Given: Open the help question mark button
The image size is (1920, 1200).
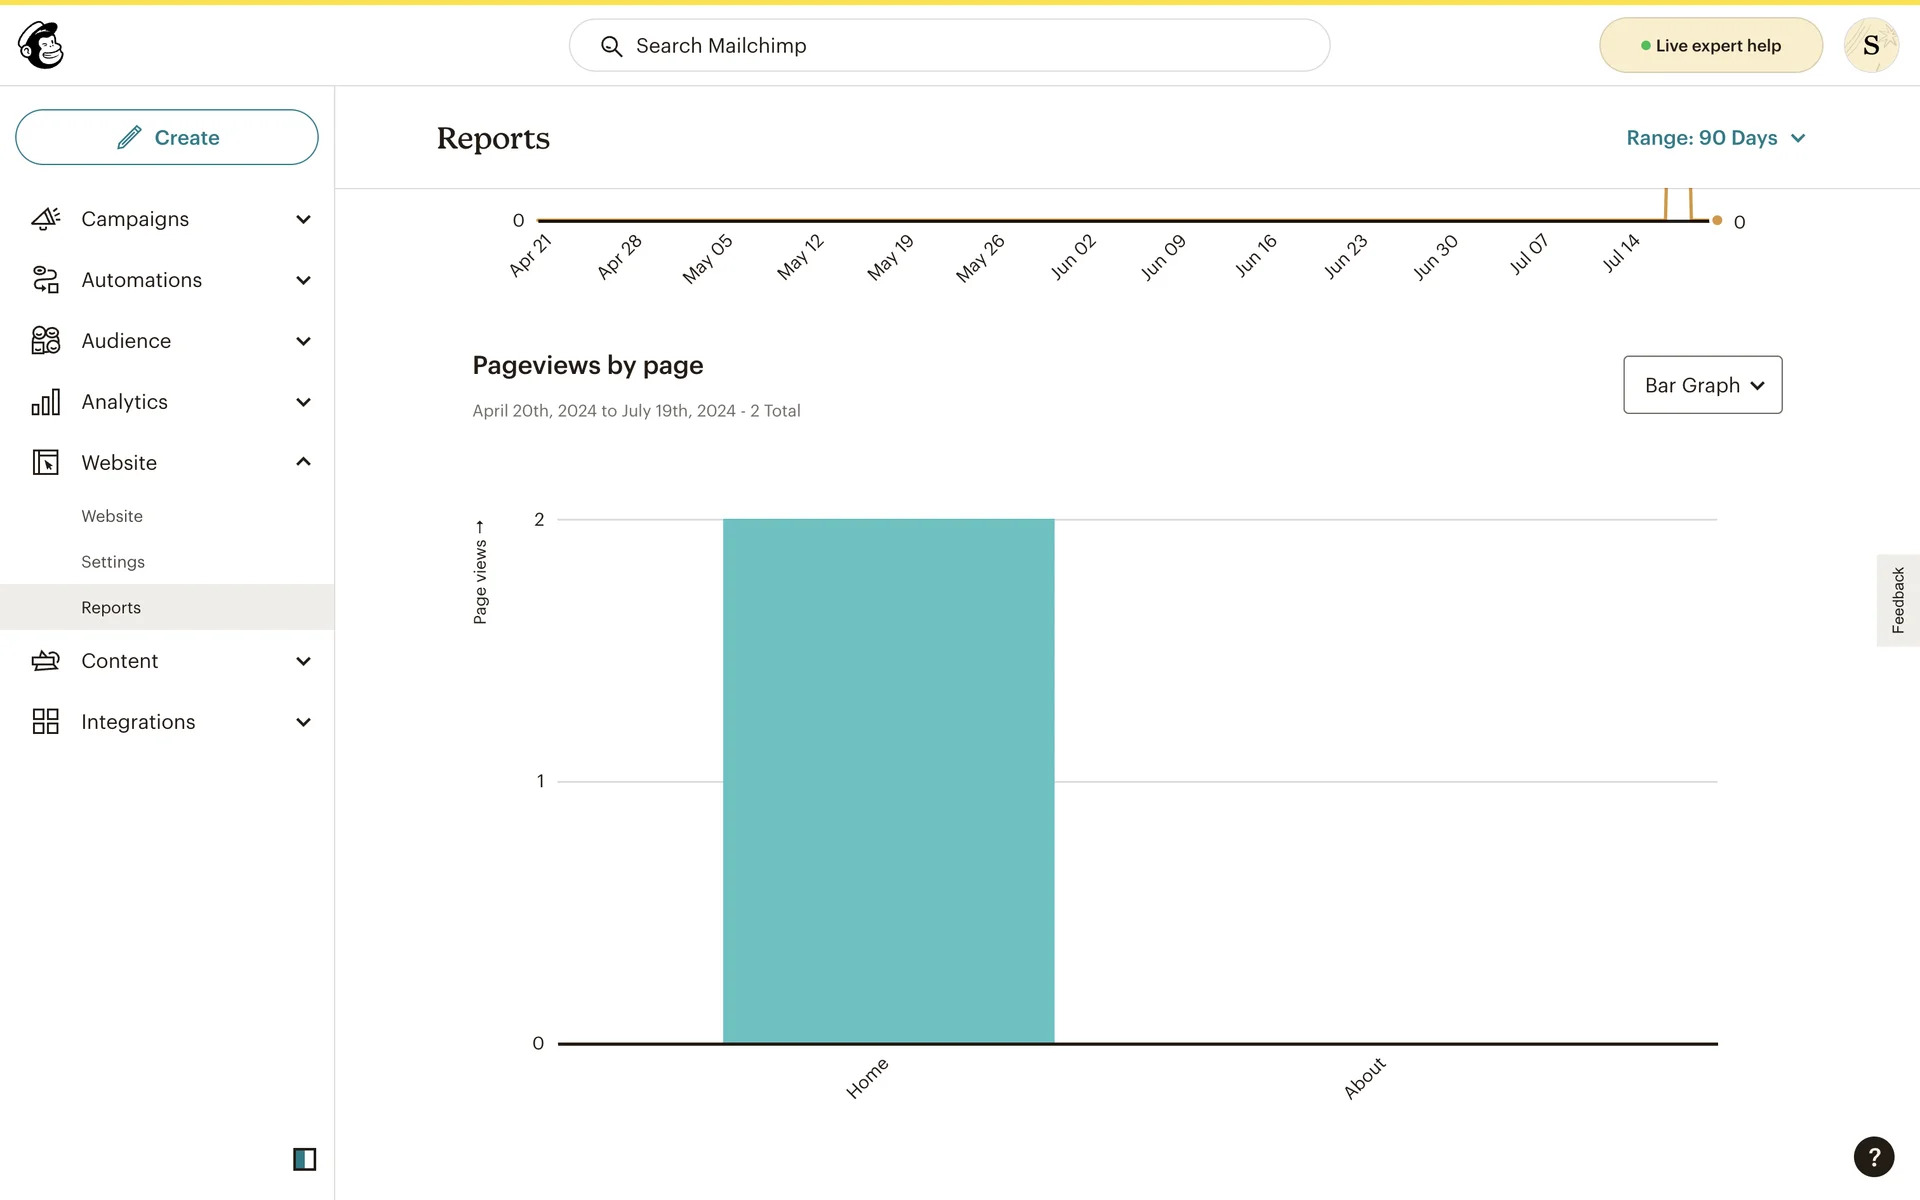Looking at the screenshot, I should coord(1873,1156).
